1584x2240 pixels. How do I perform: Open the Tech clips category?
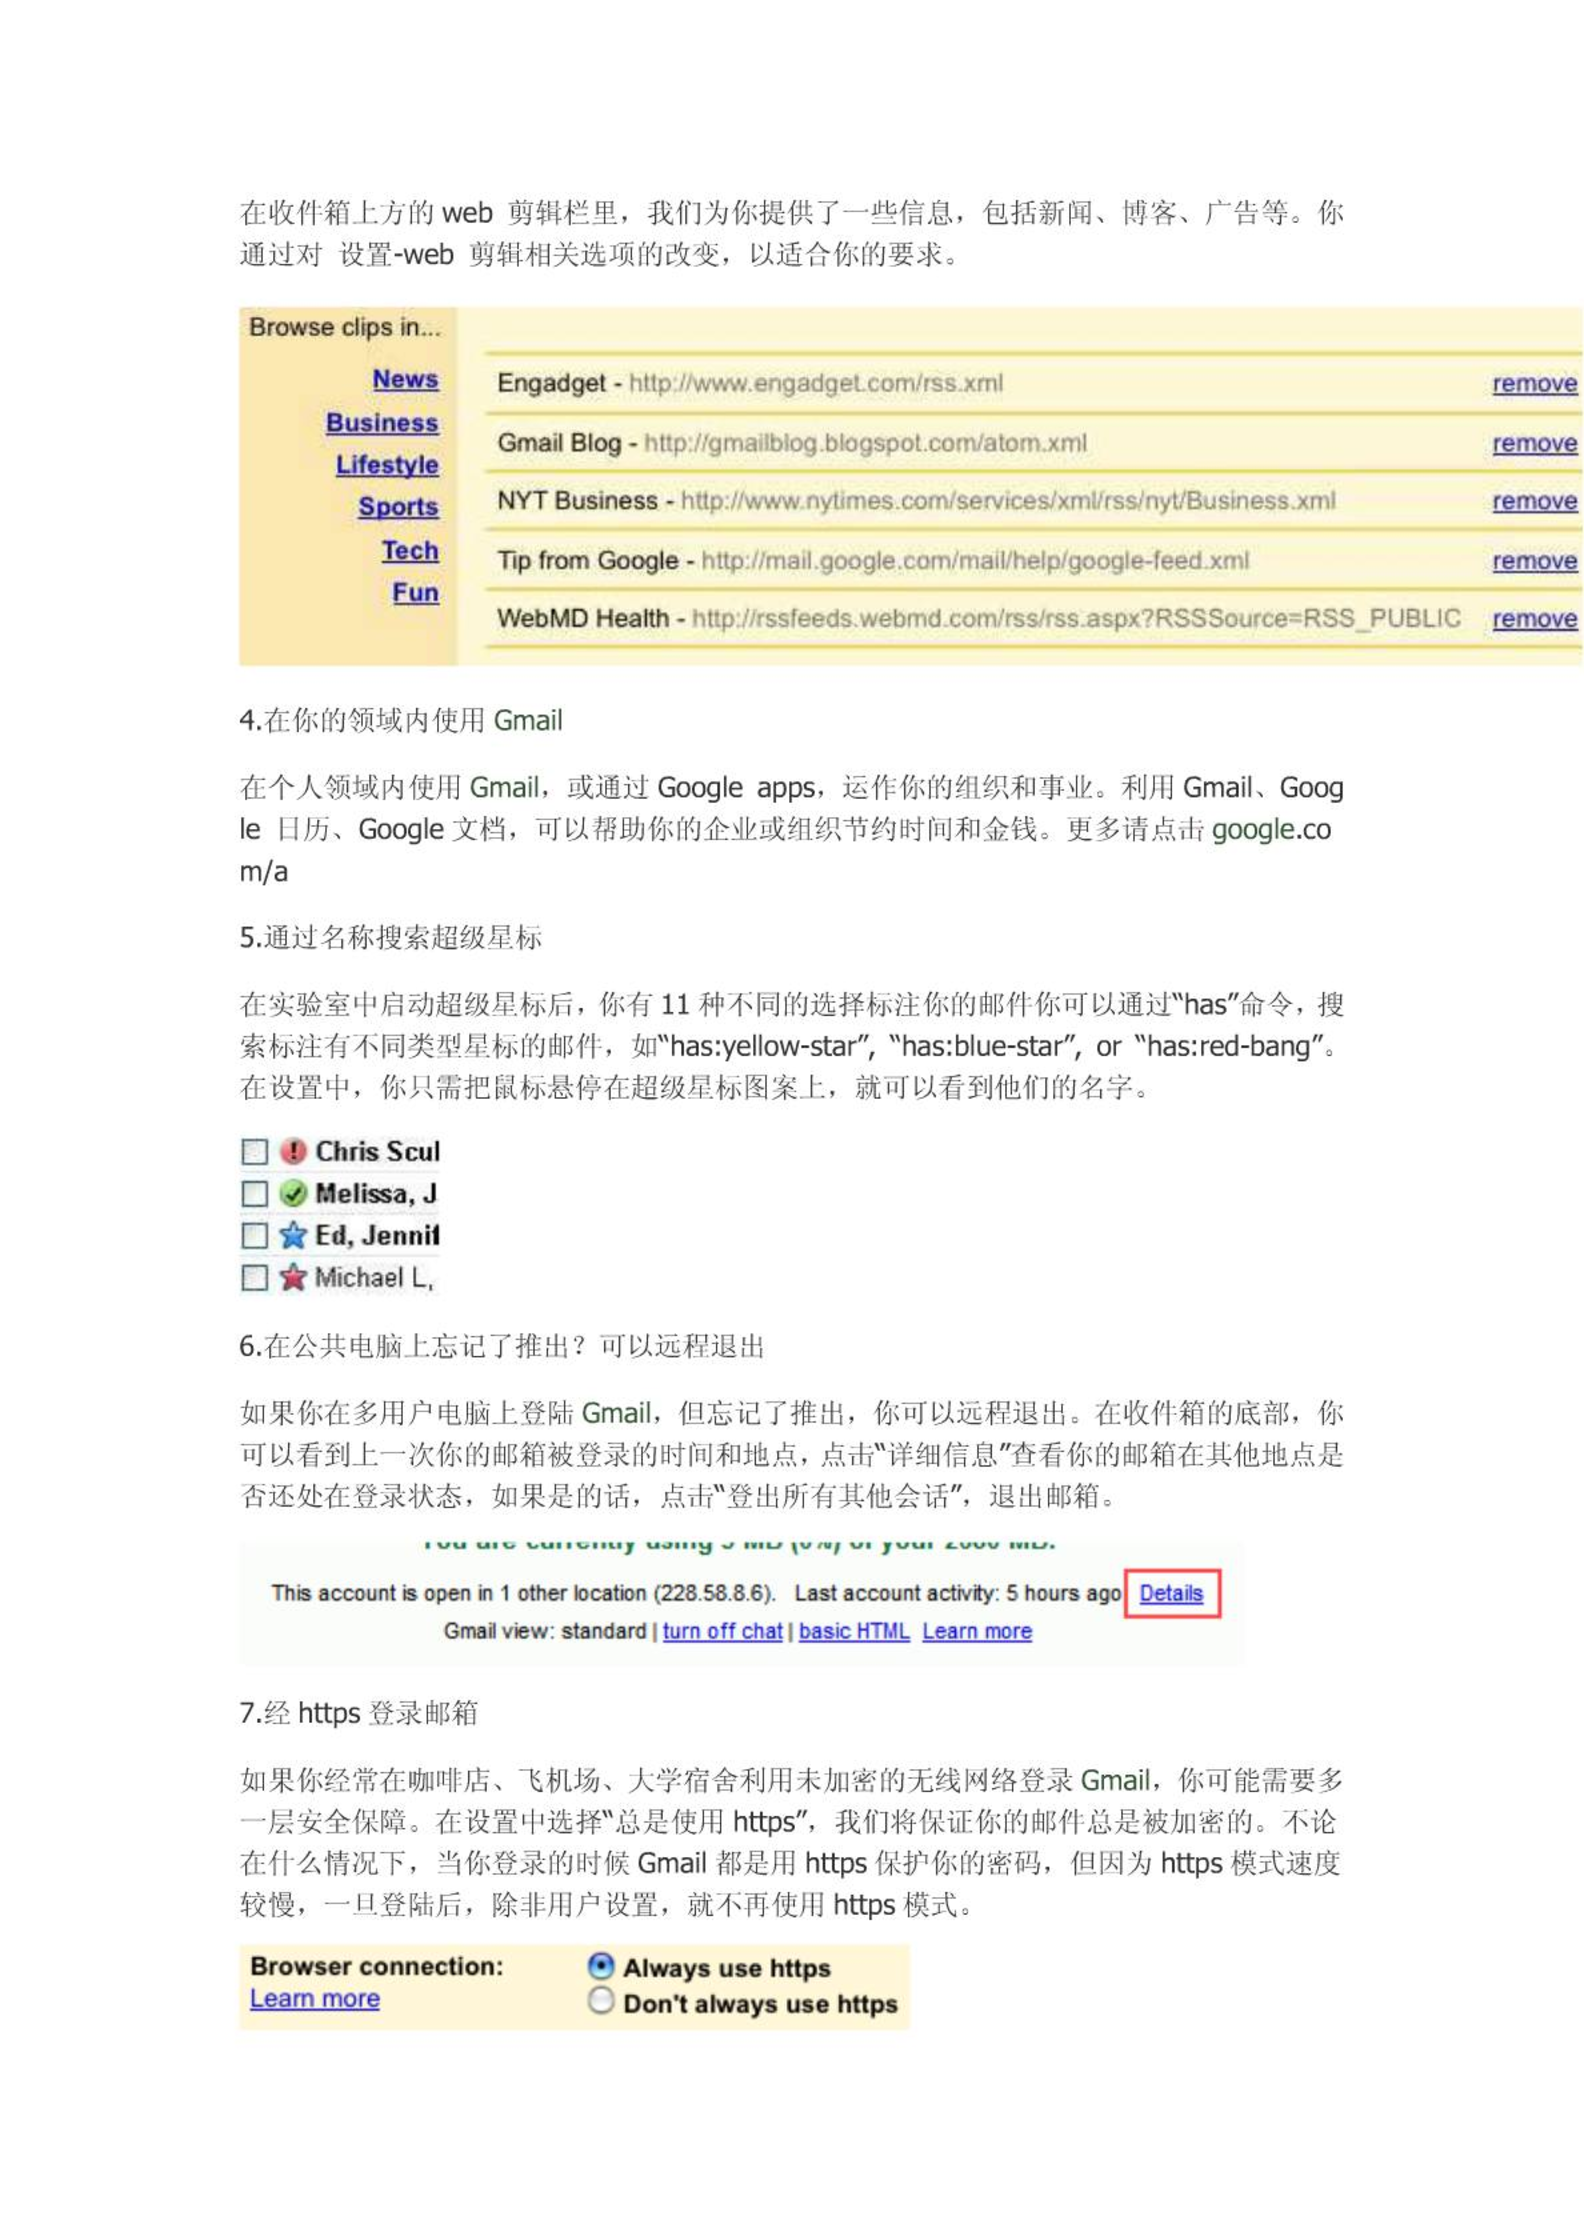(410, 551)
